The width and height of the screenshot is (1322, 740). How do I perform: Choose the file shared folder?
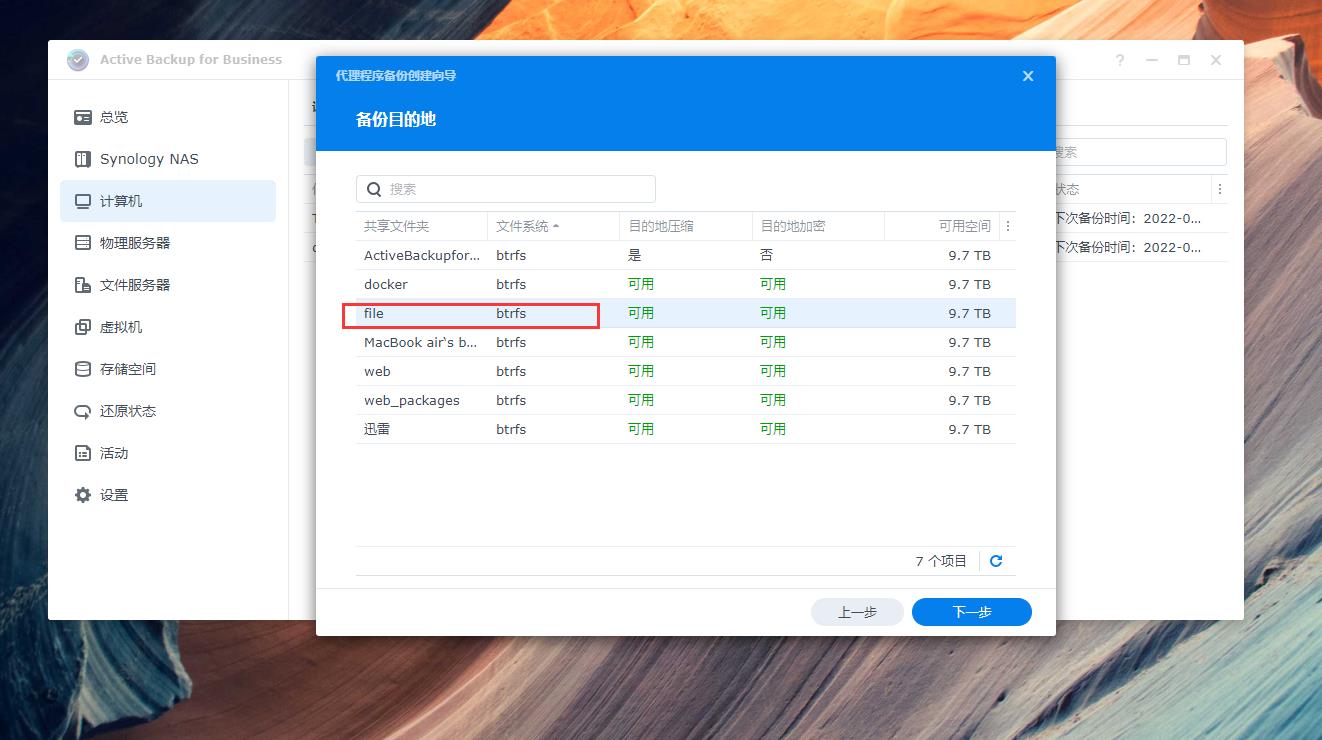[x=686, y=313]
